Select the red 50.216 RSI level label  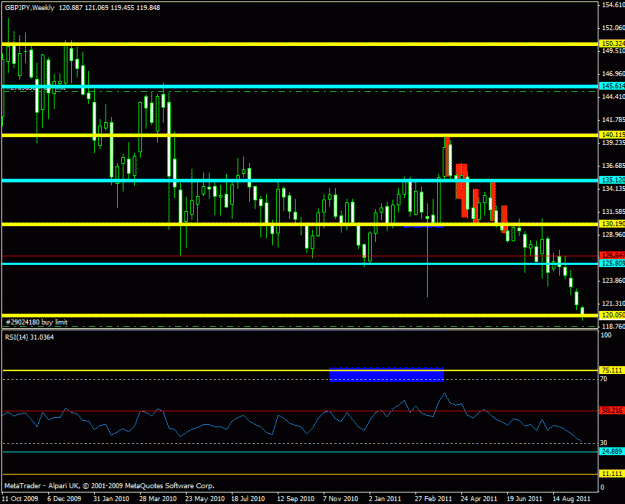point(612,410)
